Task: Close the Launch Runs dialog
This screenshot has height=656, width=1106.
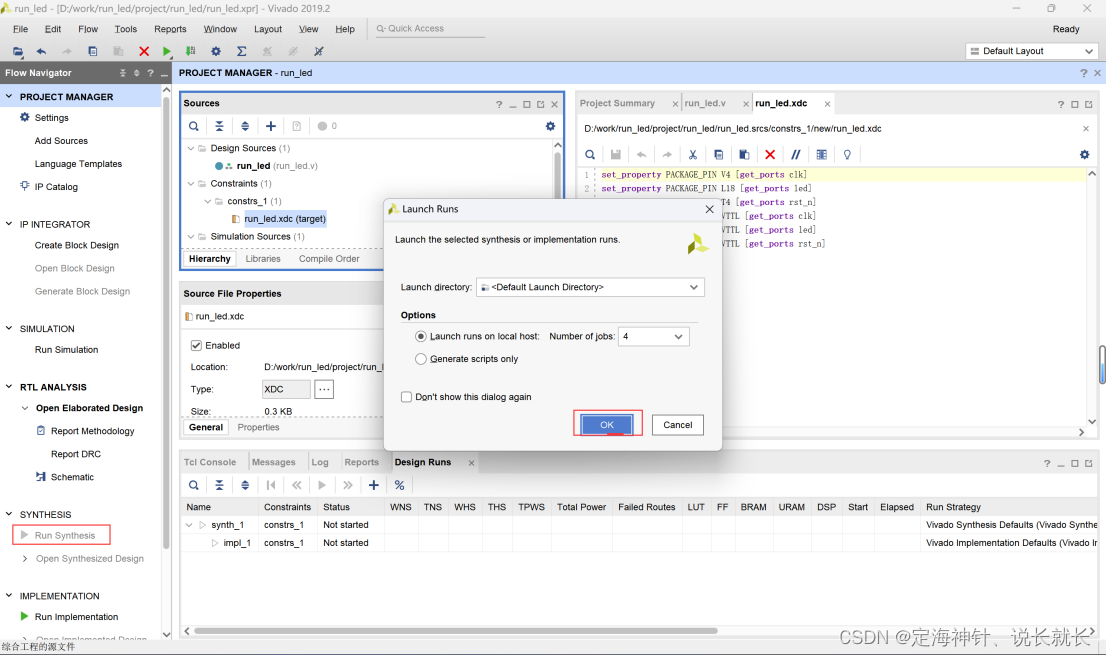Action: tap(710, 209)
